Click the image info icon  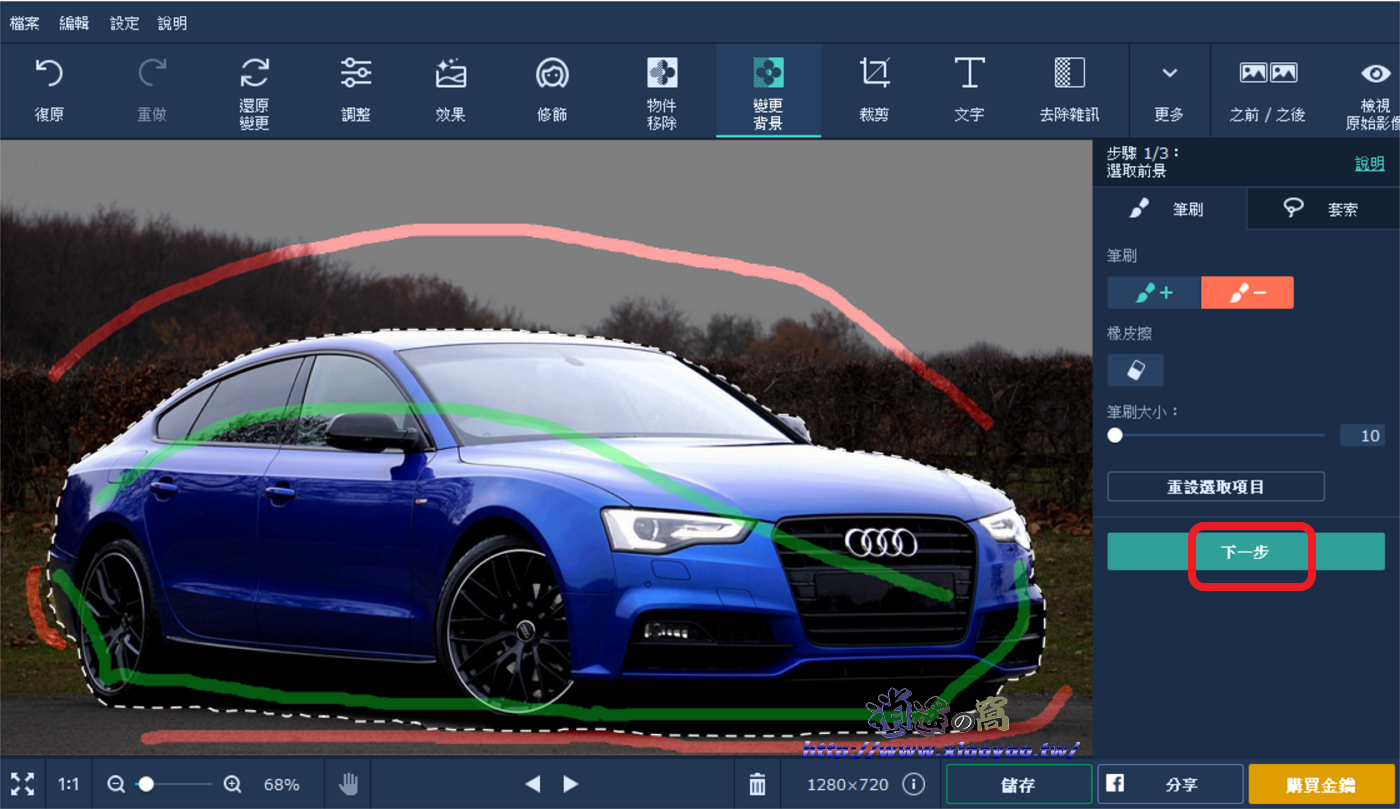click(913, 784)
